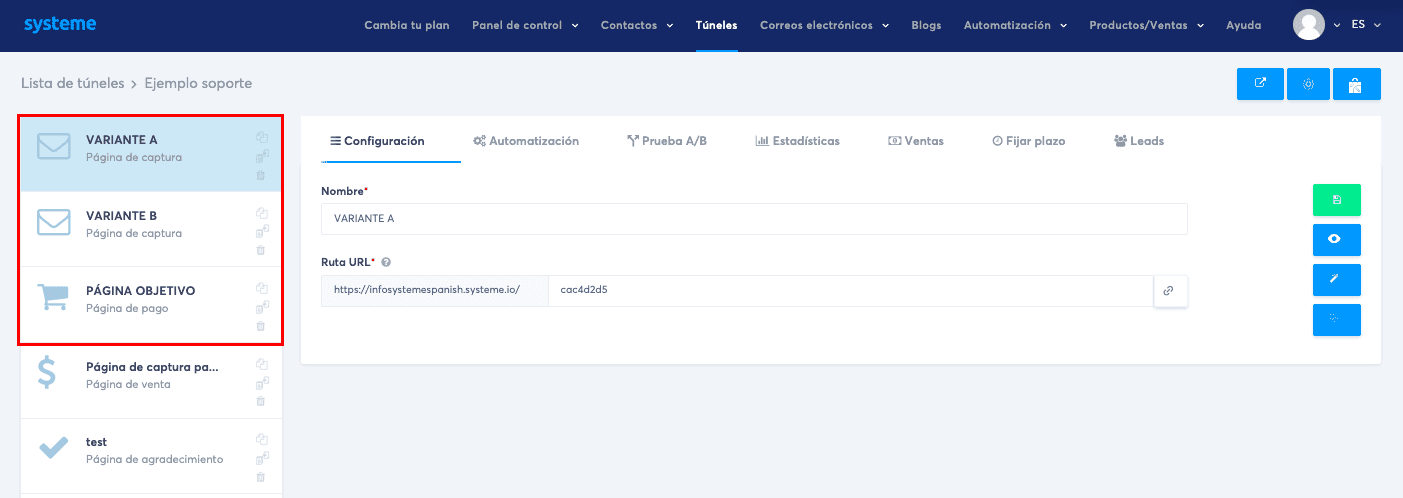The width and height of the screenshot is (1403, 498).
Task: Delete the PÁGINA OBJETIVO step
Action: click(261, 326)
